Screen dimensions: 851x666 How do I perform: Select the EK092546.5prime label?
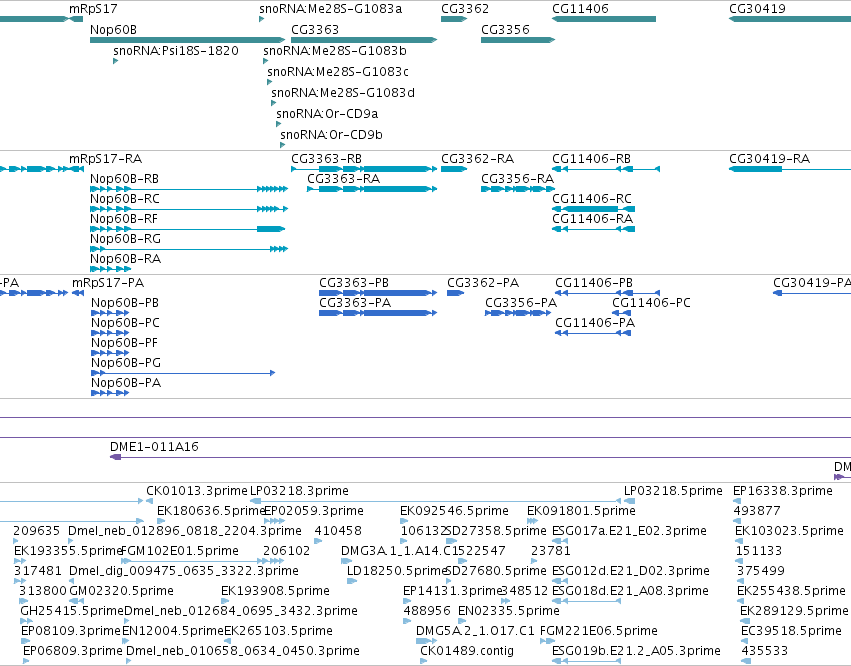coord(454,511)
